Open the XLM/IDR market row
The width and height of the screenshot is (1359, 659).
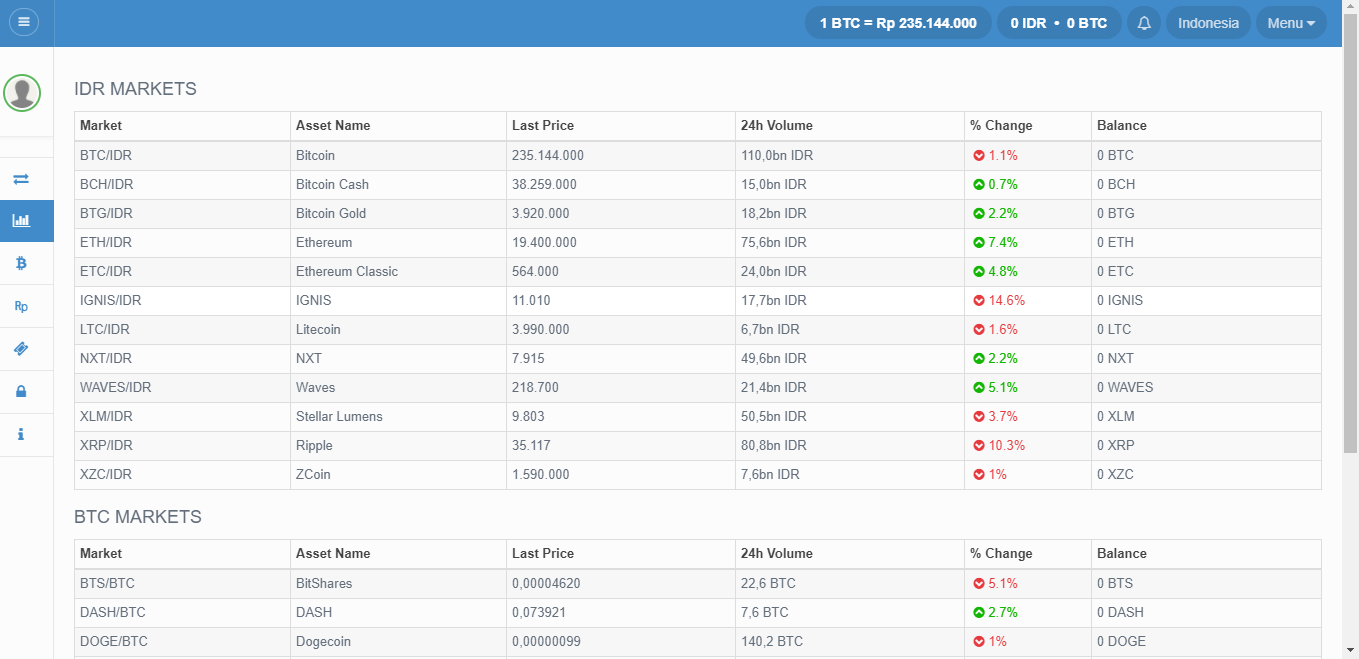pyautogui.click(x=698, y=417)
